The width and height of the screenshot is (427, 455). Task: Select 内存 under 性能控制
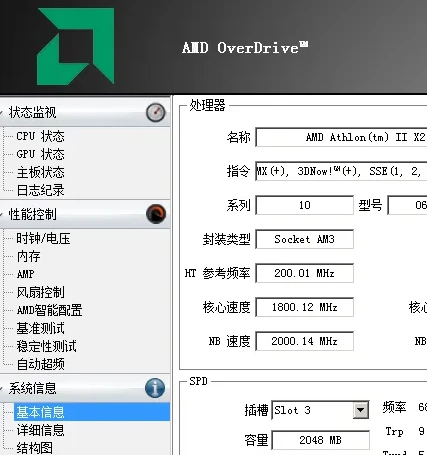pos(28,256)
